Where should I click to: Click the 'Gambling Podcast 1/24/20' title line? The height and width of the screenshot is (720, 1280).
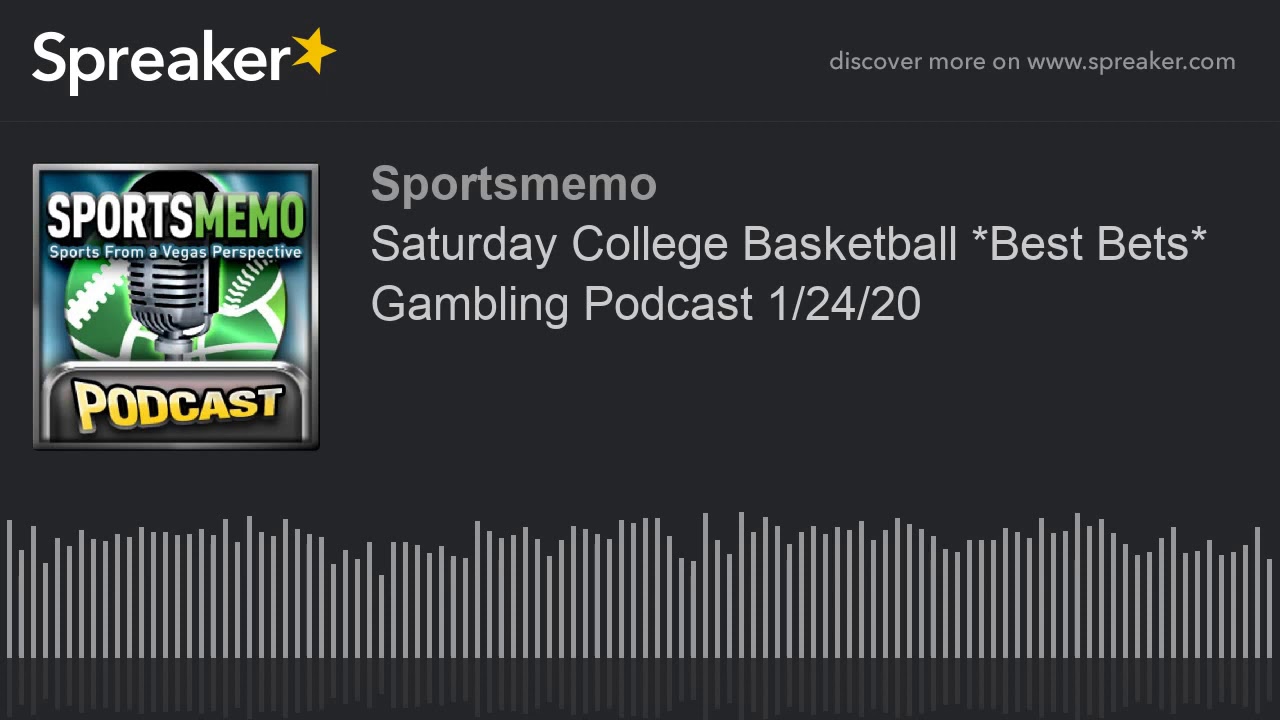coord(646,304)
